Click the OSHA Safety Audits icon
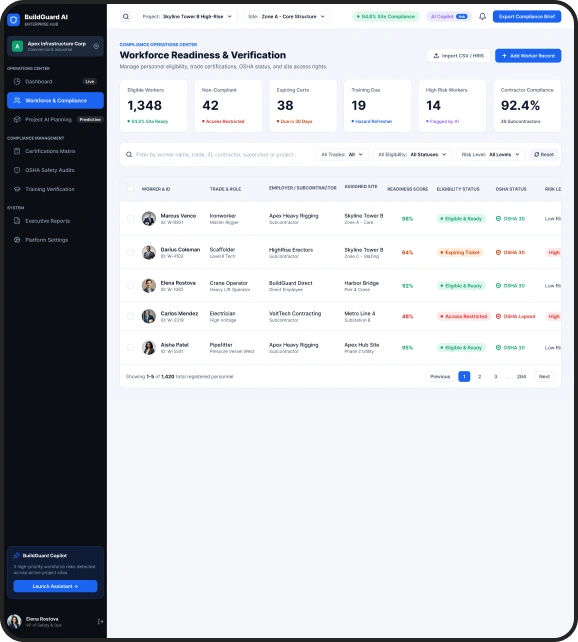Viewport: 578px width, 642px height. [17, 170]
